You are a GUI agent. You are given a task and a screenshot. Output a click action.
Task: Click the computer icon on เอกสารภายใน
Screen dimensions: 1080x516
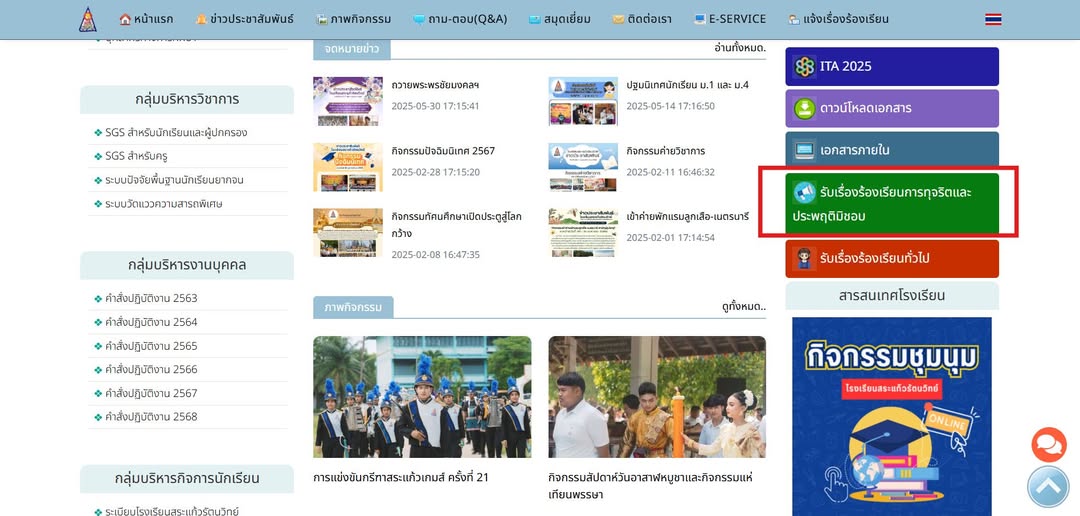click(x=804, y=149)
